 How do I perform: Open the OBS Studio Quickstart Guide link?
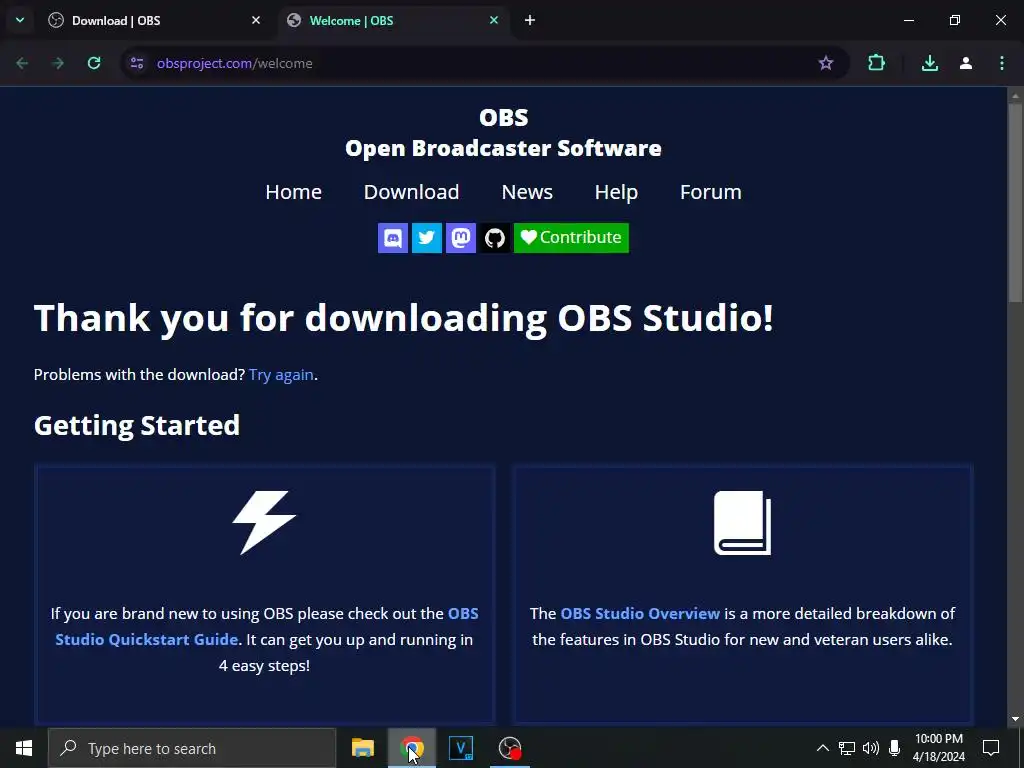pyautogui.click(x=266, y=626)
